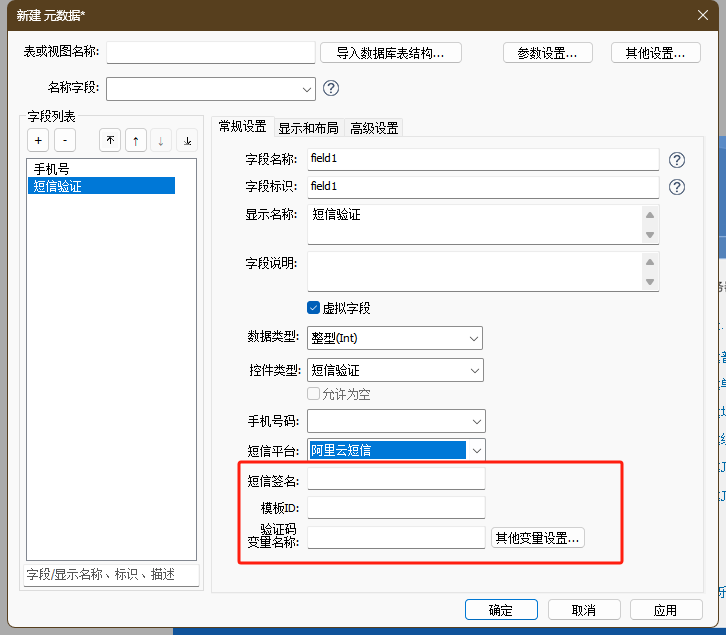Click the 显示名称 scrollbar down arrow
The height and width of the screenshot is (635, 726).
pyautogui.click(x=651, y=236)
